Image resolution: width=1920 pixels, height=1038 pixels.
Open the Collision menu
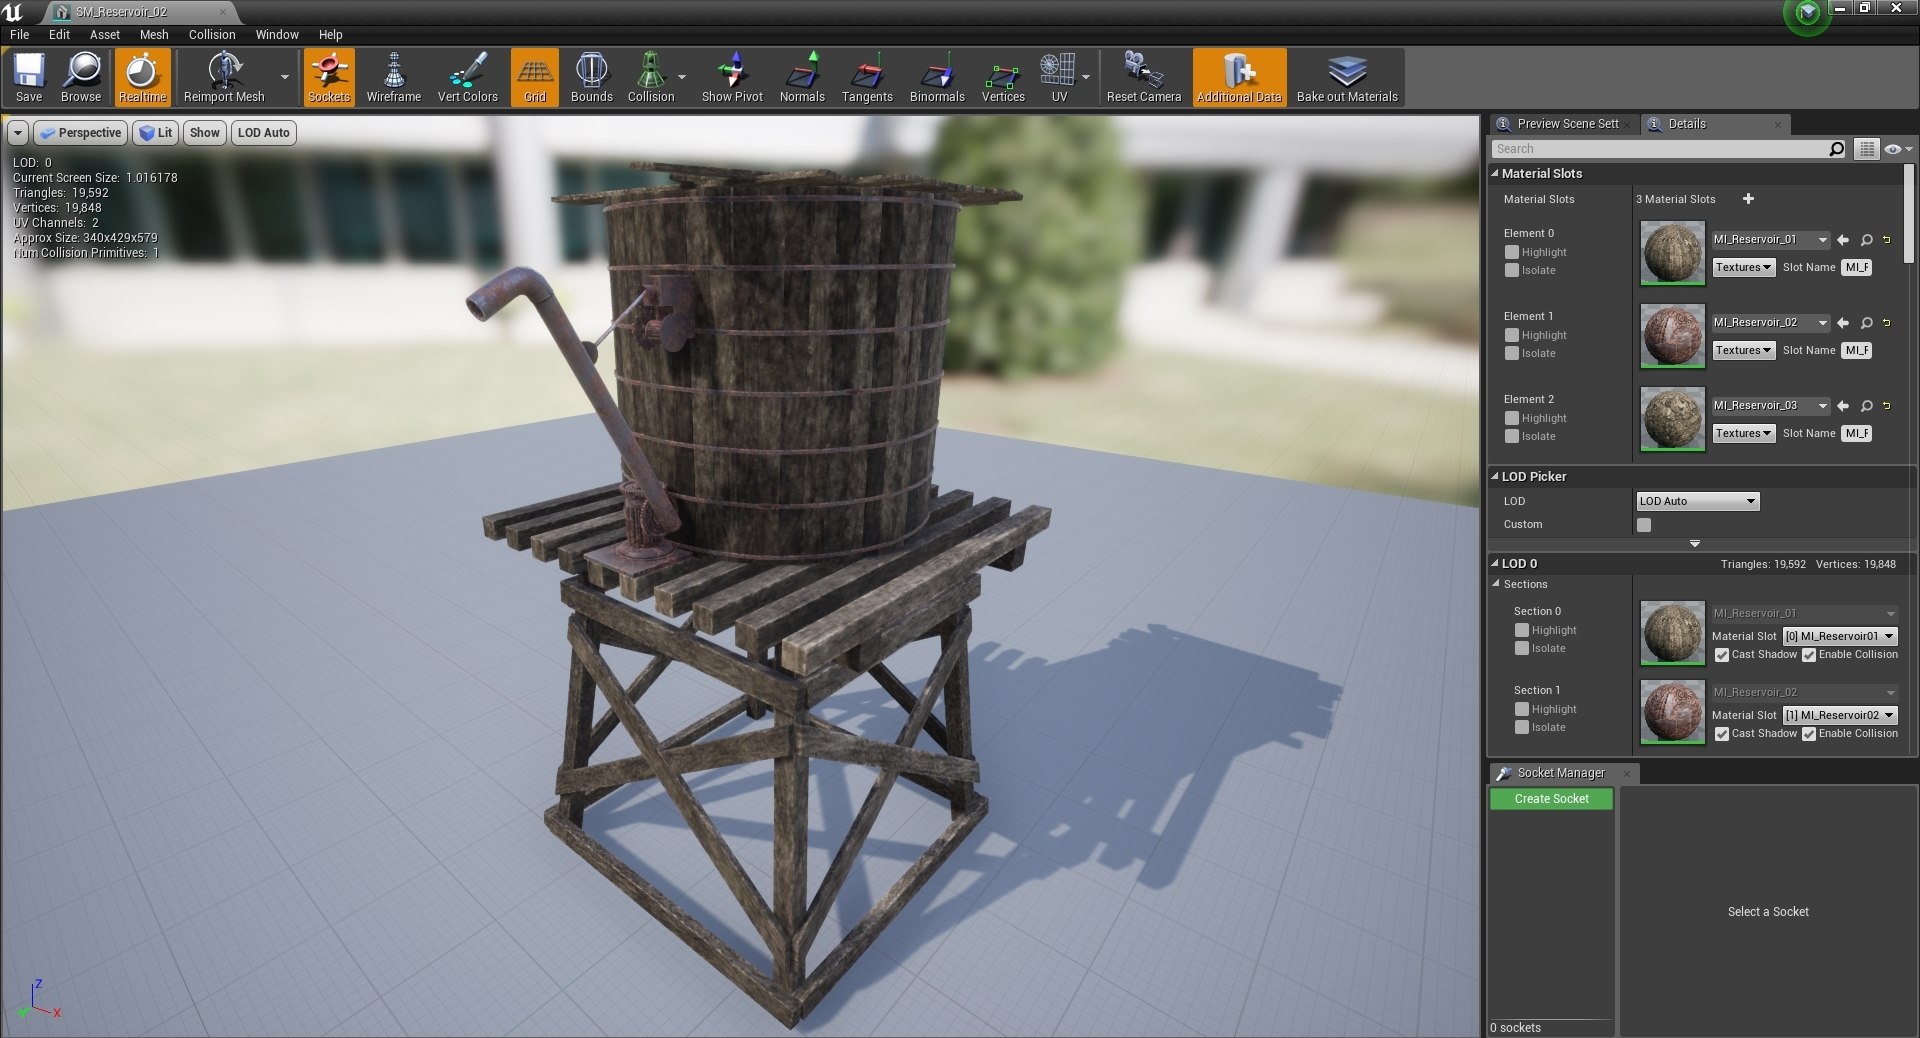pyautogui.click(x=212, y=34)
